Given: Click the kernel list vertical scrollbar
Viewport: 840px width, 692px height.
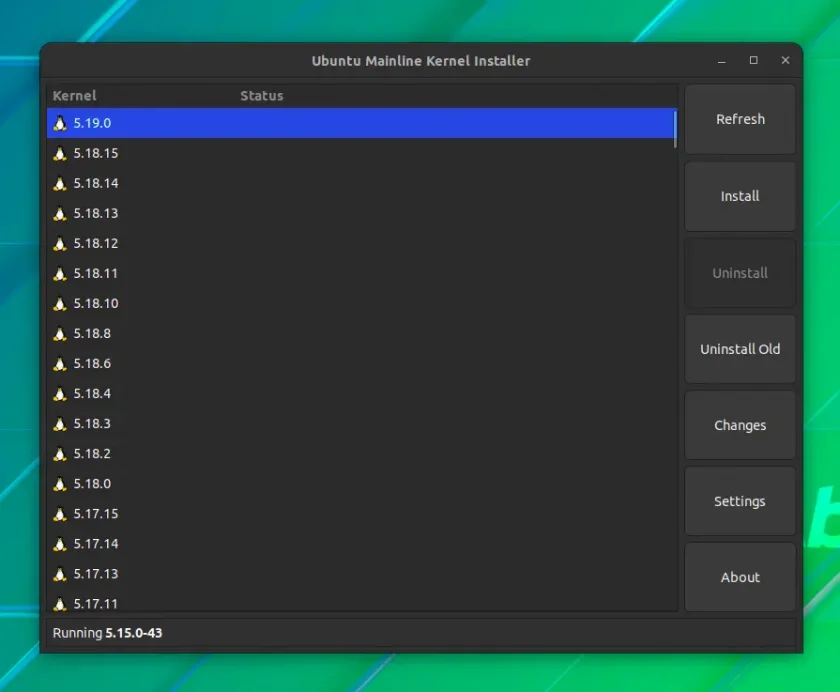Looking at the screenshot, I should click(x=675, y=129).
